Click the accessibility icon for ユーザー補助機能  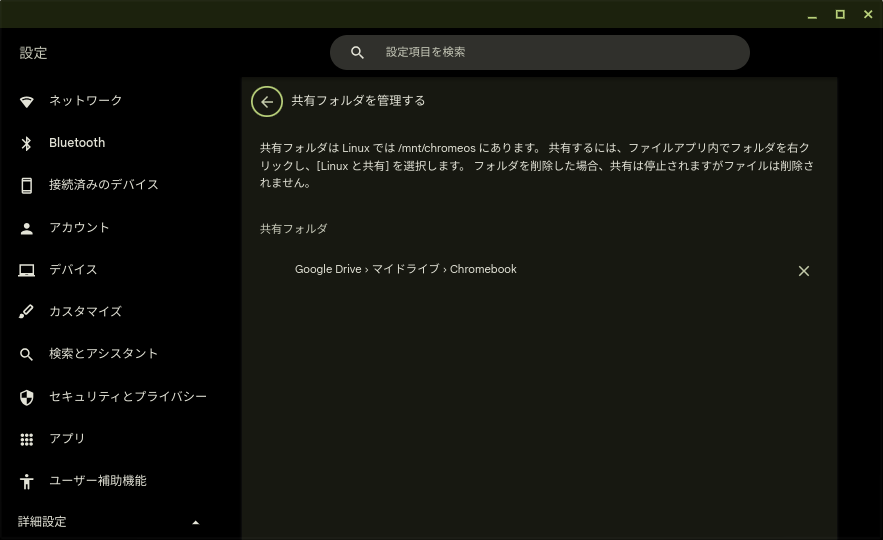26,481
